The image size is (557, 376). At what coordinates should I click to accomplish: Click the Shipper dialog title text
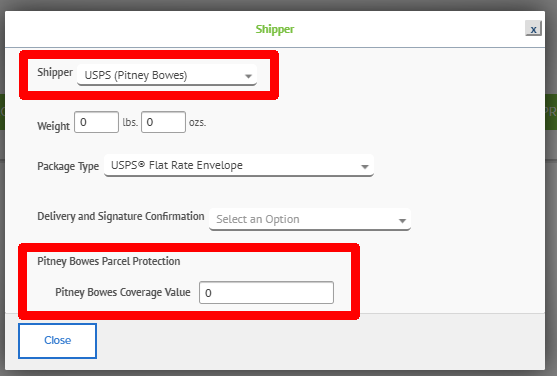275,29
